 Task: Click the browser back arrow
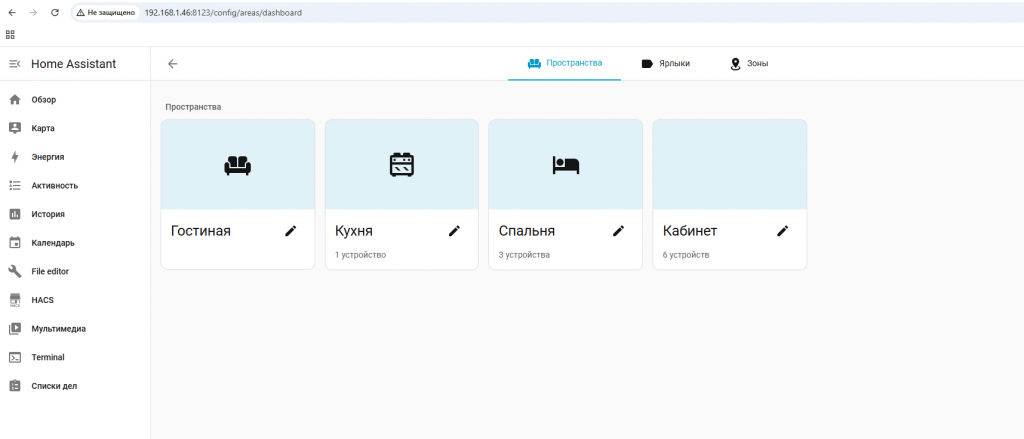tap(12, 12)
